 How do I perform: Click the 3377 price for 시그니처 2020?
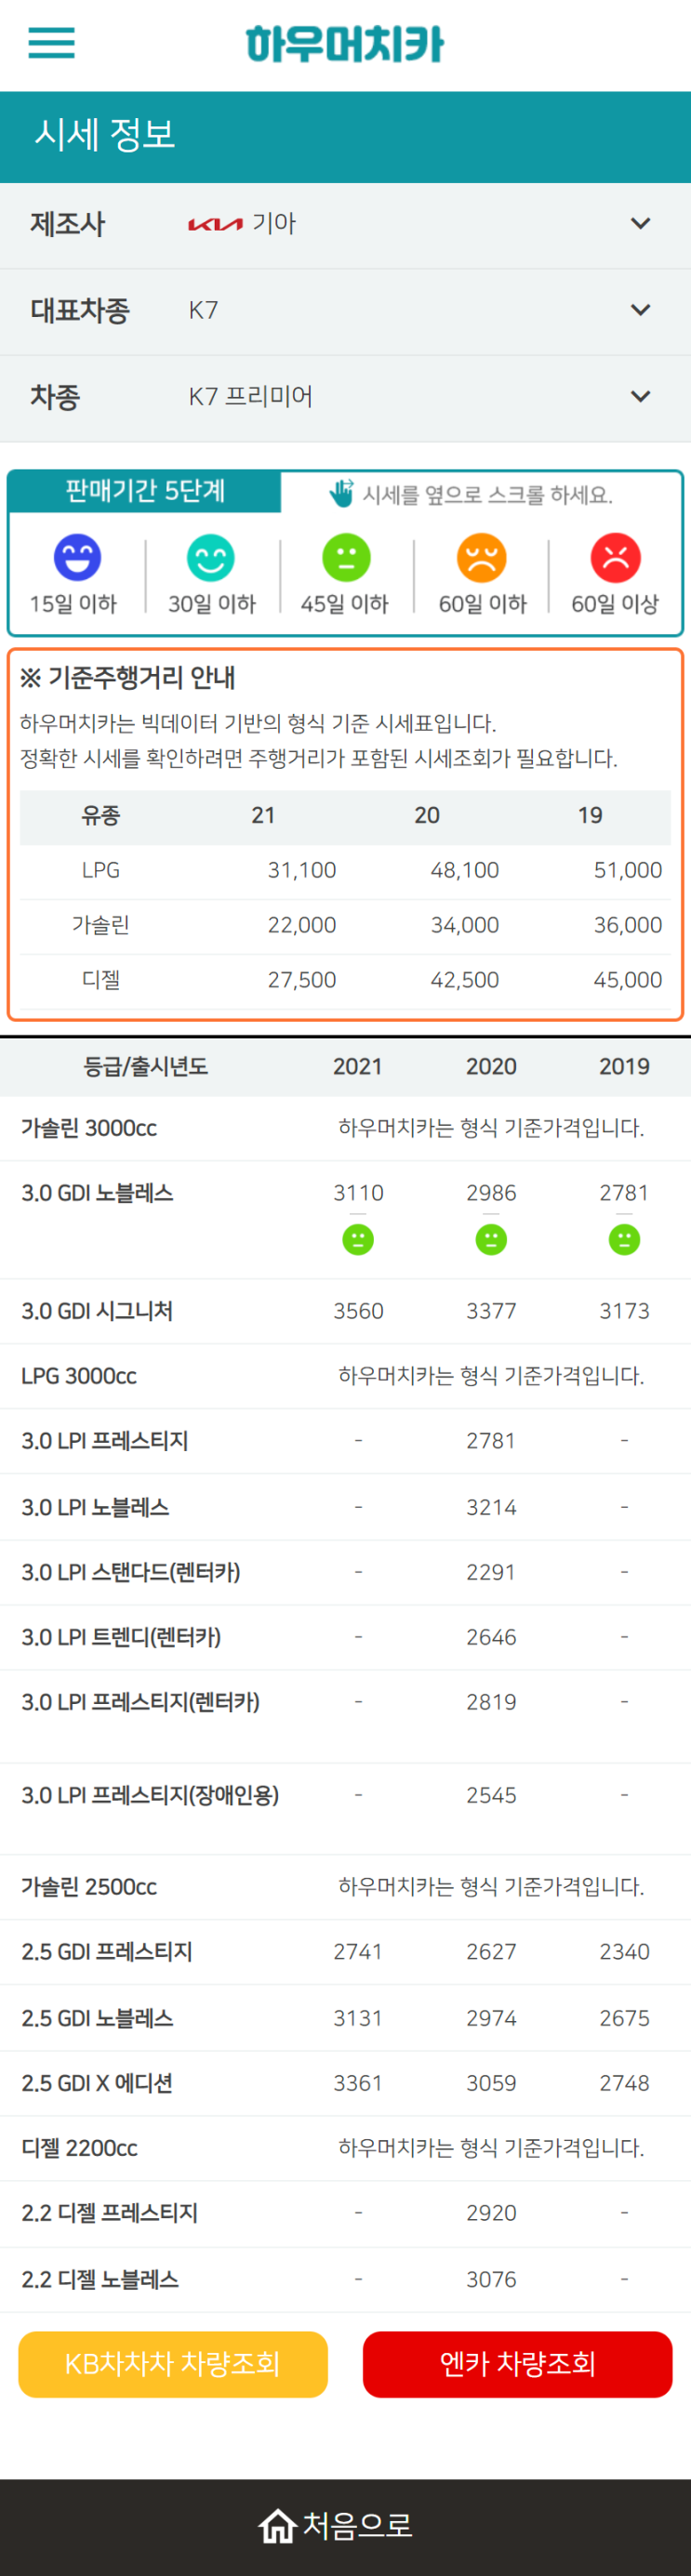pyautogui.click(x=491, y=1311)
